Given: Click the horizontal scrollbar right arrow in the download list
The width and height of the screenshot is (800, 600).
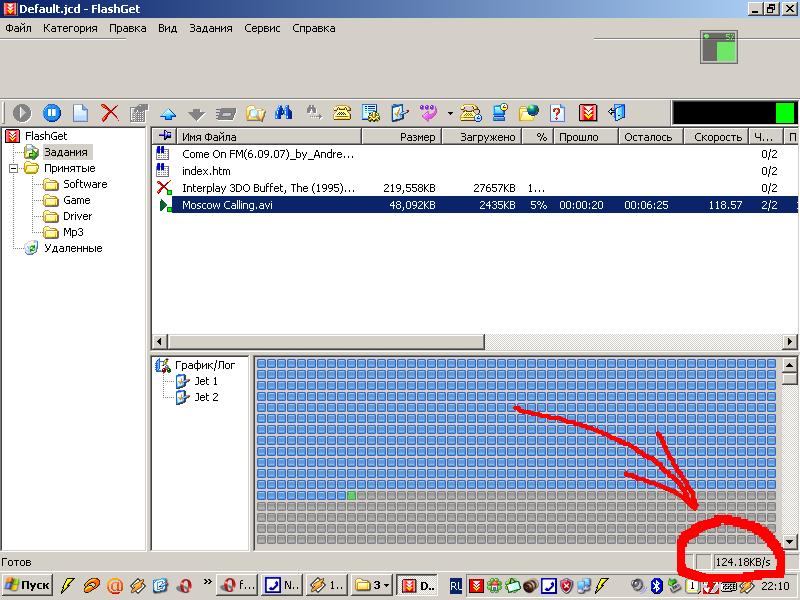Looking at the screenshot, I should [x=790, y=341].
